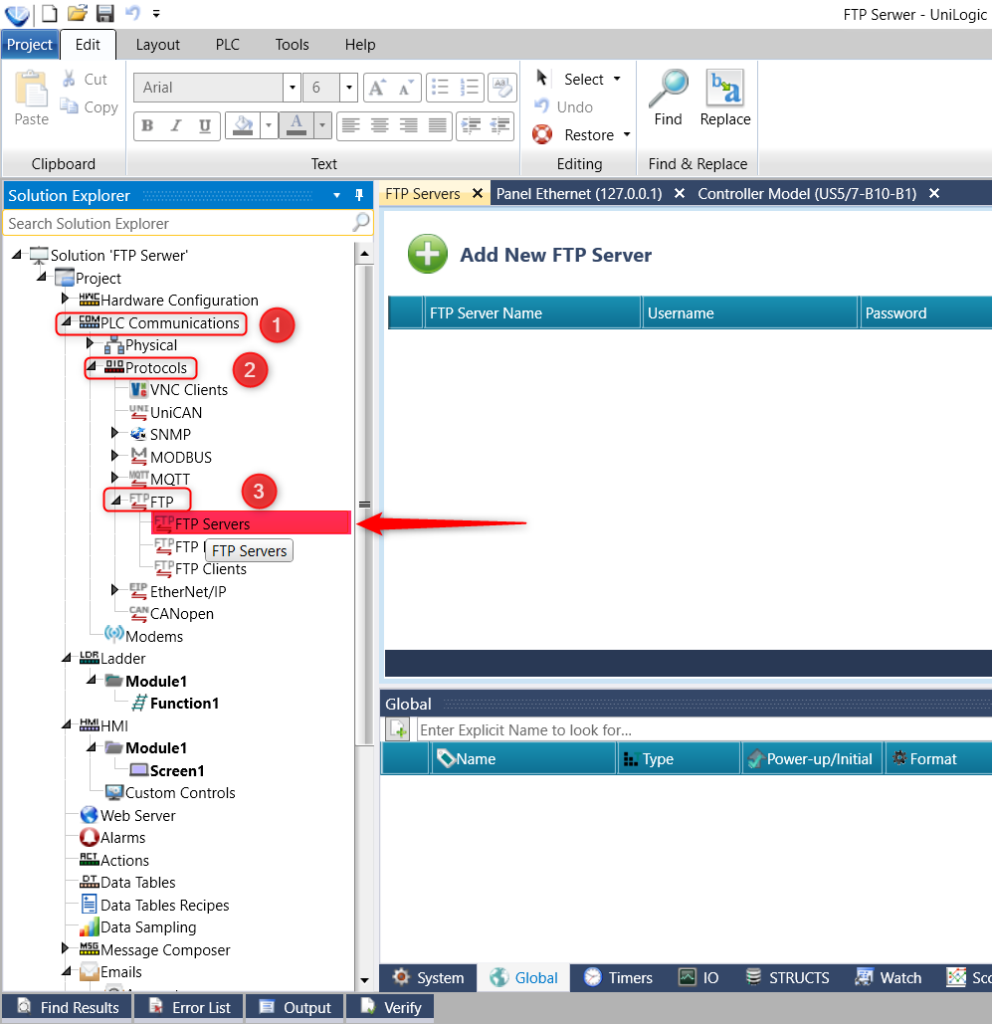Save project with the floppy disk icon
The width and height of the screenshot is (992, 1024).
104,13
